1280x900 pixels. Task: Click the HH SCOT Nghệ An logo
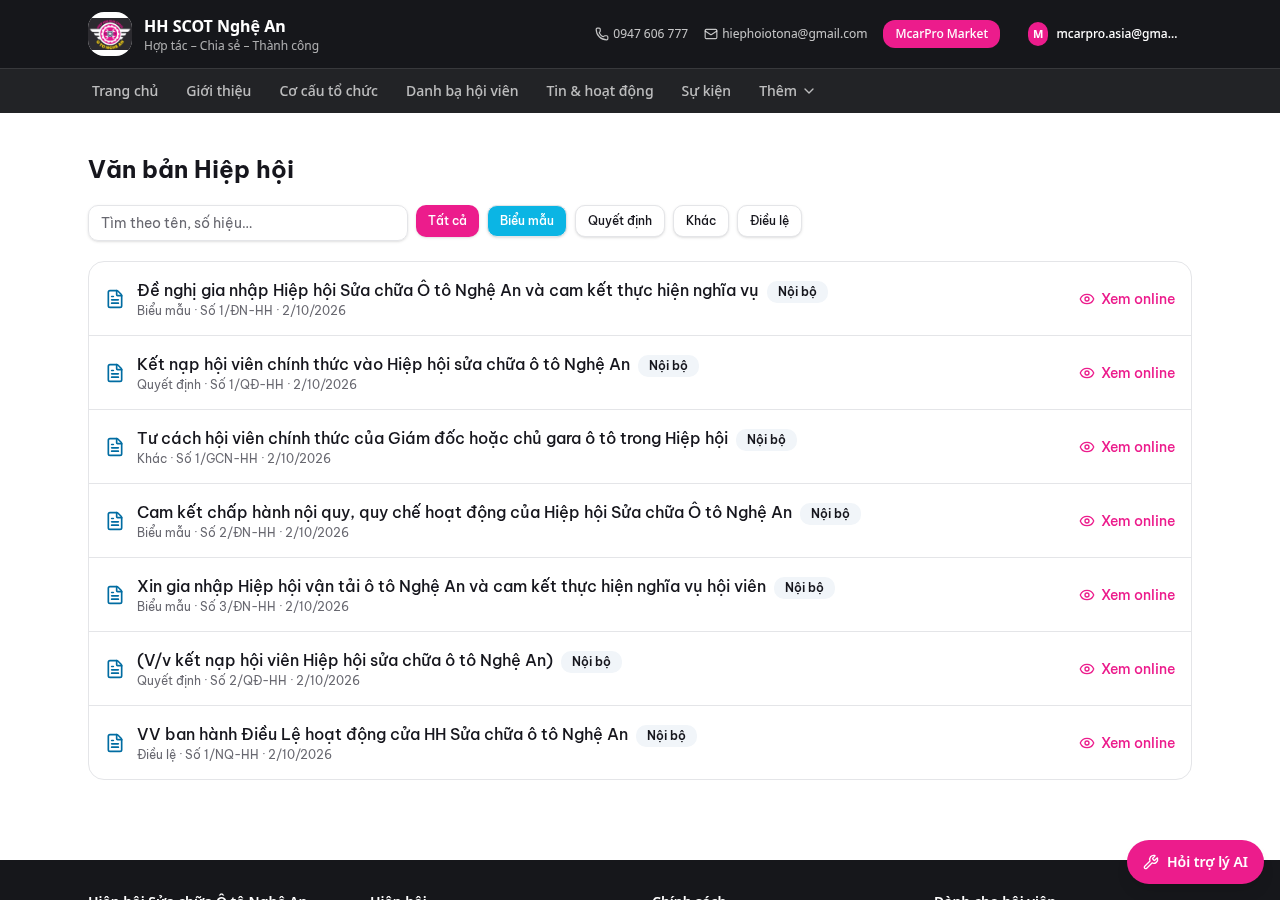(110, 34)
